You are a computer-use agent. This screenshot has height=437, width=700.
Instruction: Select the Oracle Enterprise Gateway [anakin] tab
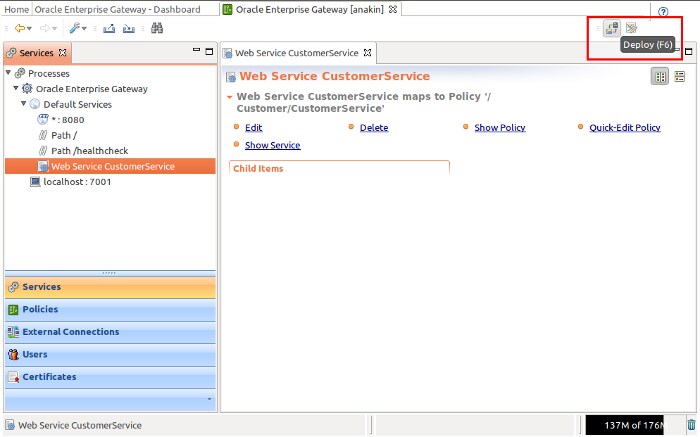point(309,9)
